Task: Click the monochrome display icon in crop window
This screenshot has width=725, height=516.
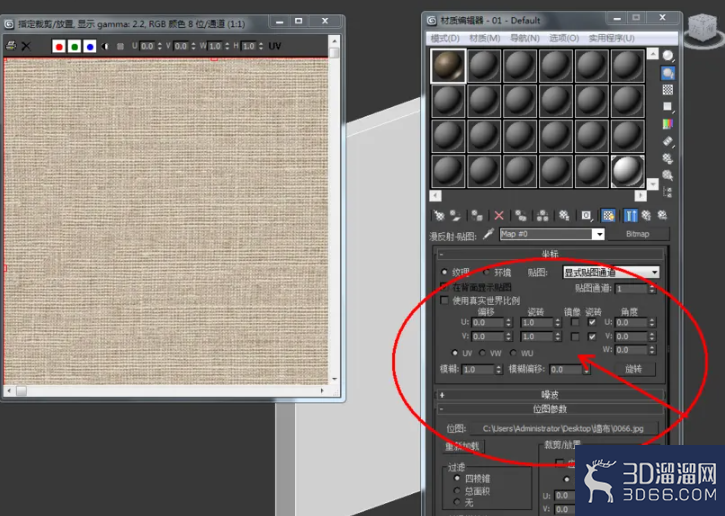Action: point(120,46)
